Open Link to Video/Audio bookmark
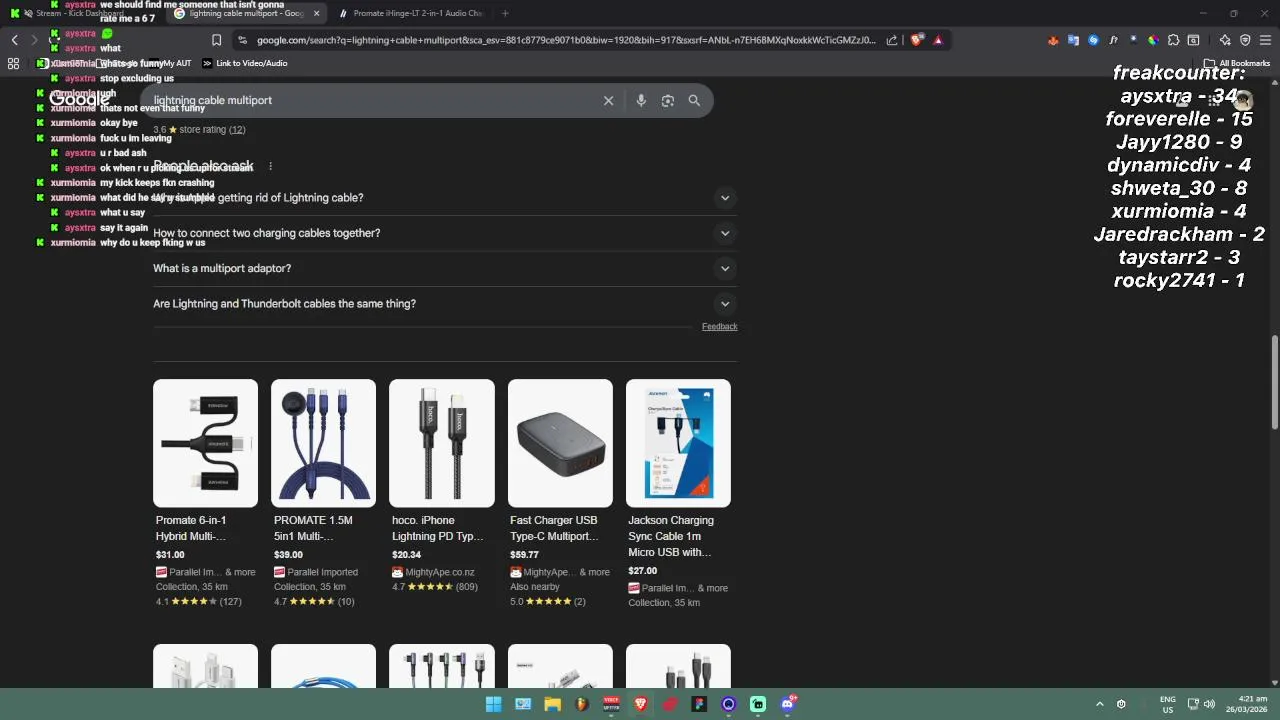Image resolution: width=1280 pixels, height=720 pixels. [244, 63]
